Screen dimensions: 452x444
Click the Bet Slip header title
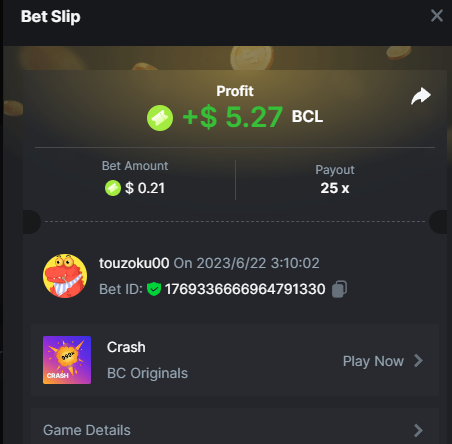click(51, 17)
